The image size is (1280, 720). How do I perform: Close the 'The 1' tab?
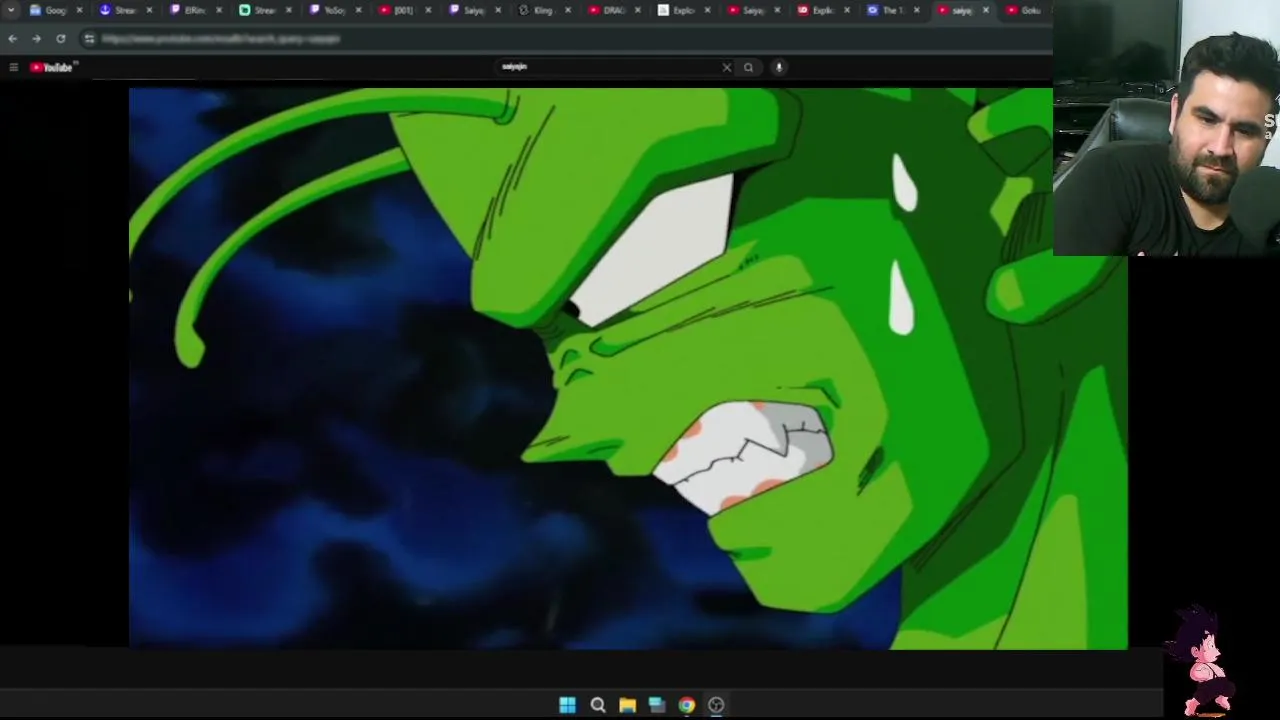[916, 10]
